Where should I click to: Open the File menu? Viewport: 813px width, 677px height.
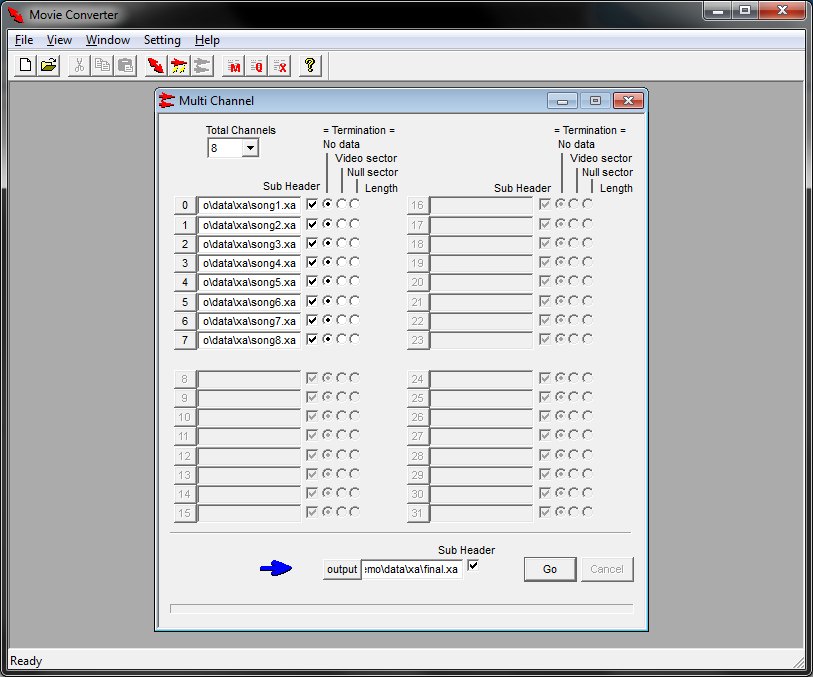(24, 40)
